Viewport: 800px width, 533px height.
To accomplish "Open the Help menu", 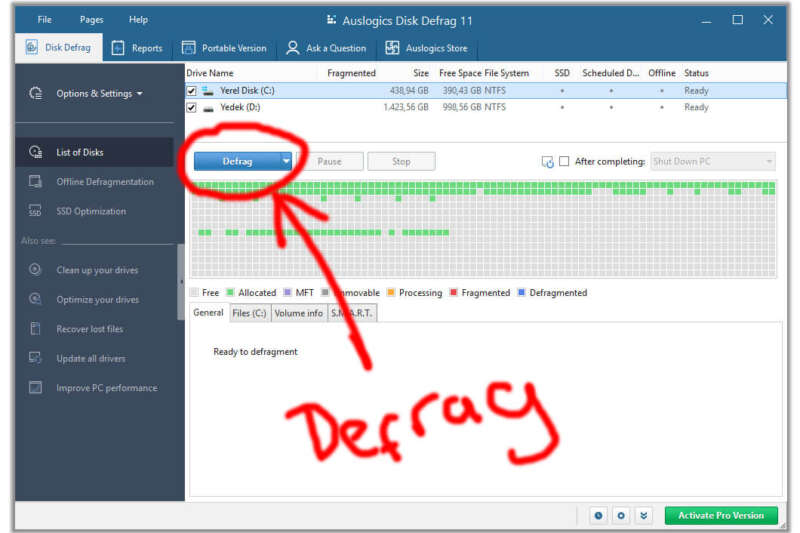I will [138, 19].
